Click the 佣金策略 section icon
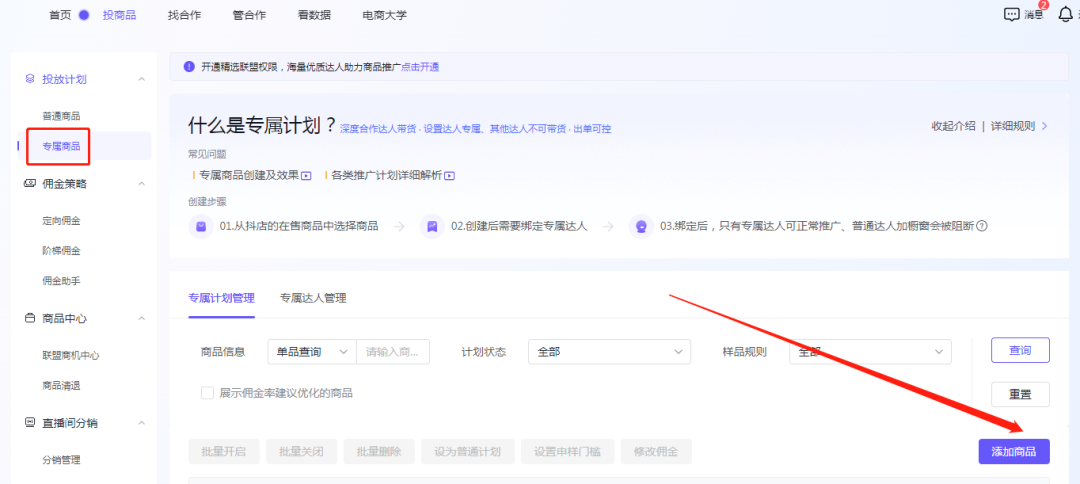1080x484 pixels. (30, 184)
